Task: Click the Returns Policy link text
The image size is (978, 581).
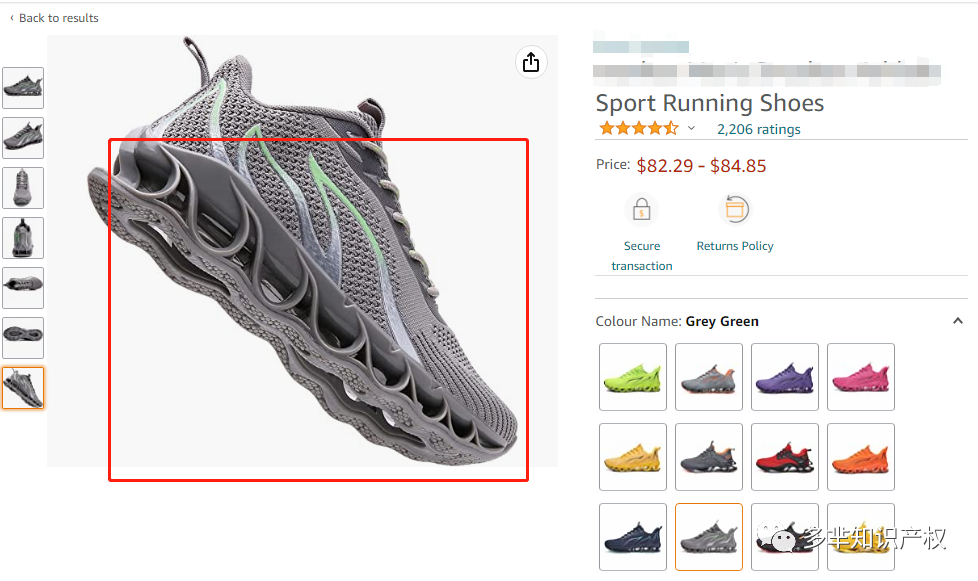Action: tap(735, 246)
